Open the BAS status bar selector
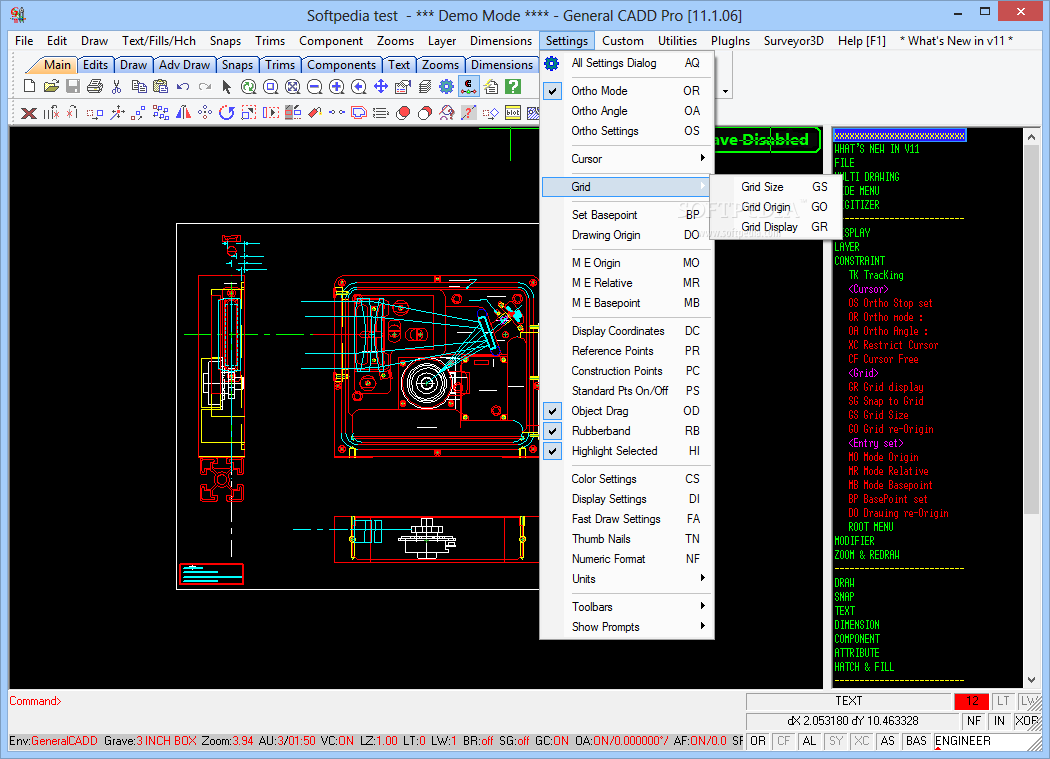The width and height of the screenshot is (1050, 759). point(916,741)
